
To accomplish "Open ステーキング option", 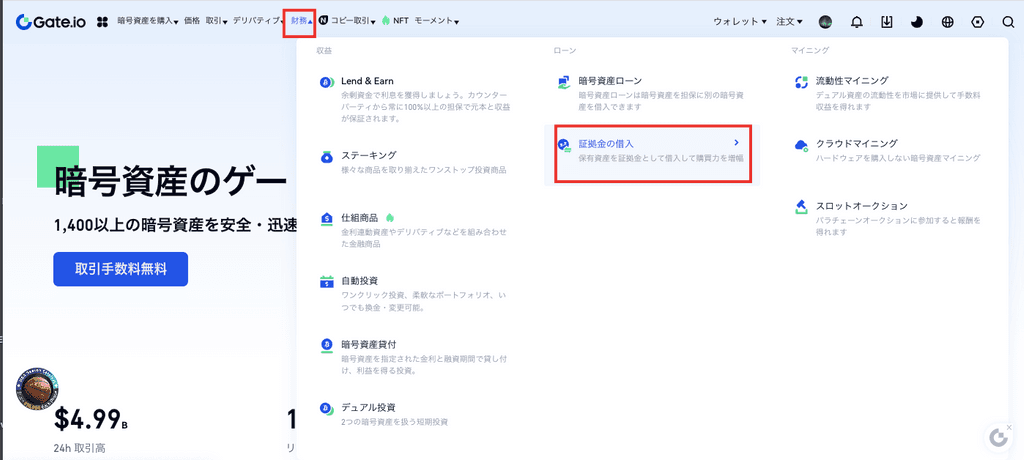I will [x=368, y=155].
